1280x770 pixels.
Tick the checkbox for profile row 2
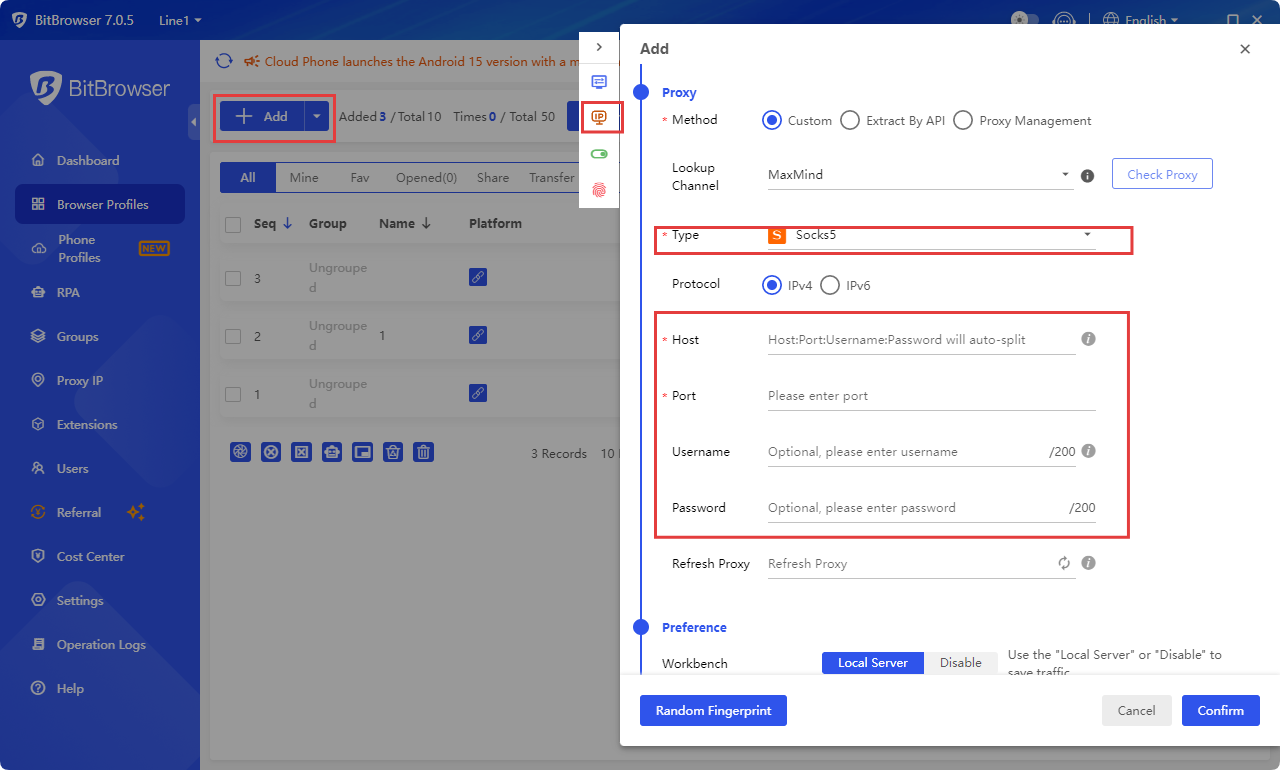233,335
